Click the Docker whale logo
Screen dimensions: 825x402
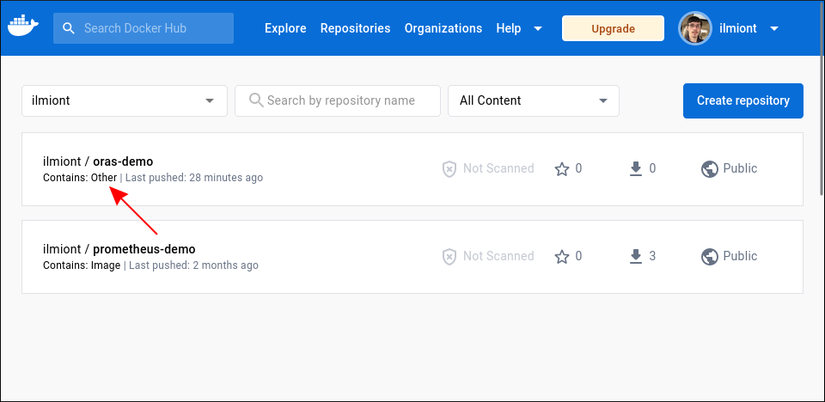click(x=24, y=28)
